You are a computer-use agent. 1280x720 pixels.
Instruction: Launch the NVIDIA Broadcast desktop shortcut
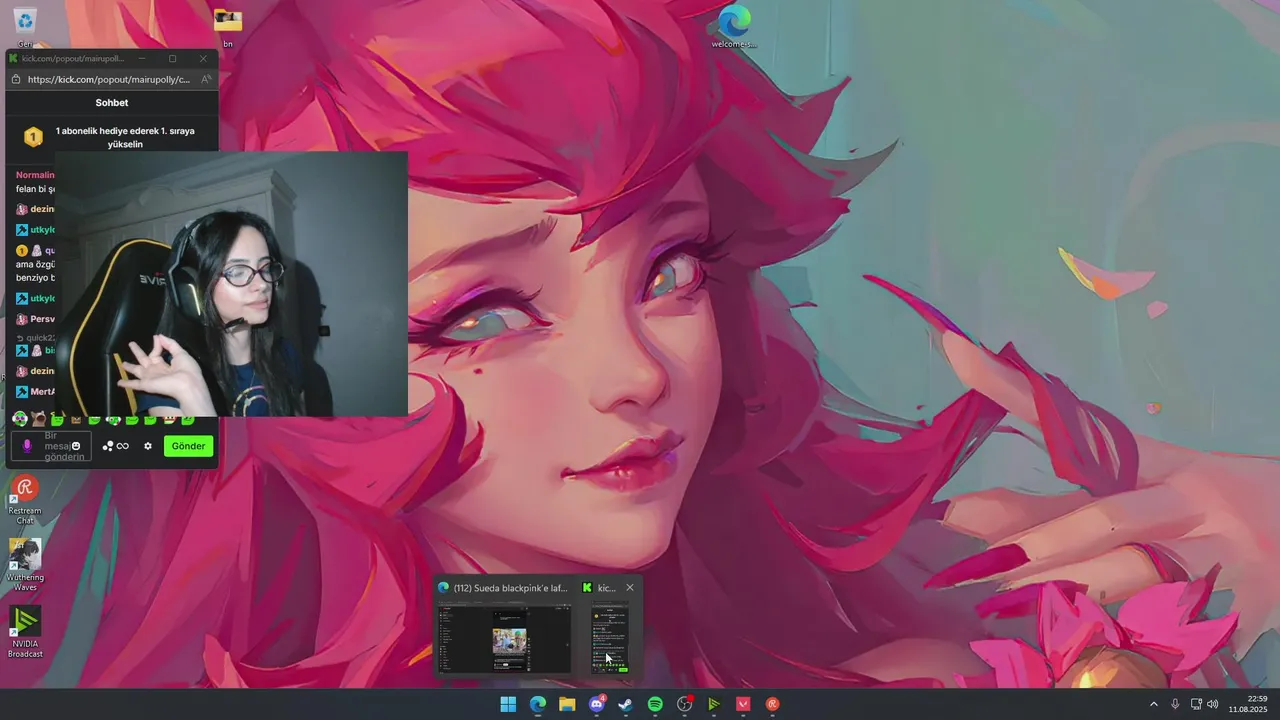tap(25, 633)
